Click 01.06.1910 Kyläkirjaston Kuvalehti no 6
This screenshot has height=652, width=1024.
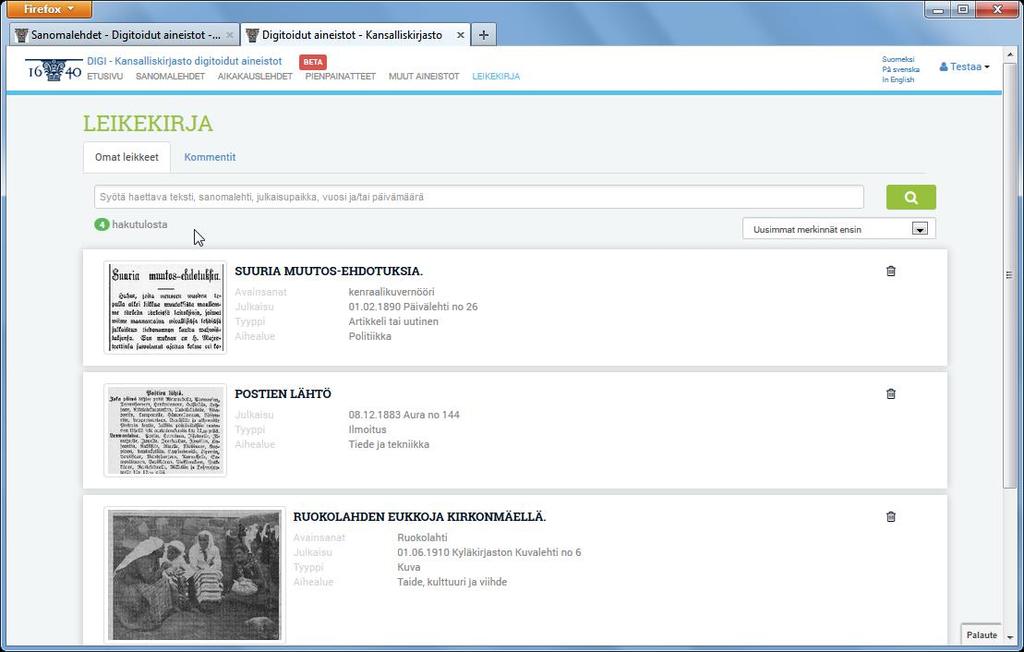click(x=489, y=553)
